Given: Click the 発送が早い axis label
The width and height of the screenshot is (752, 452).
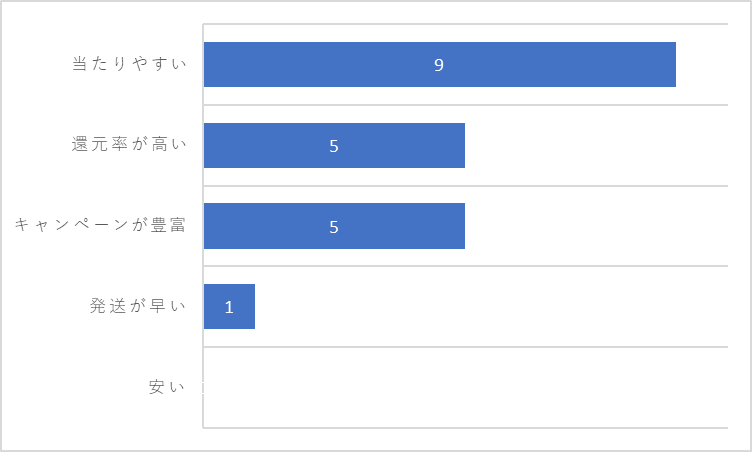Looking at the screenshot, I should tap(138, 306).
